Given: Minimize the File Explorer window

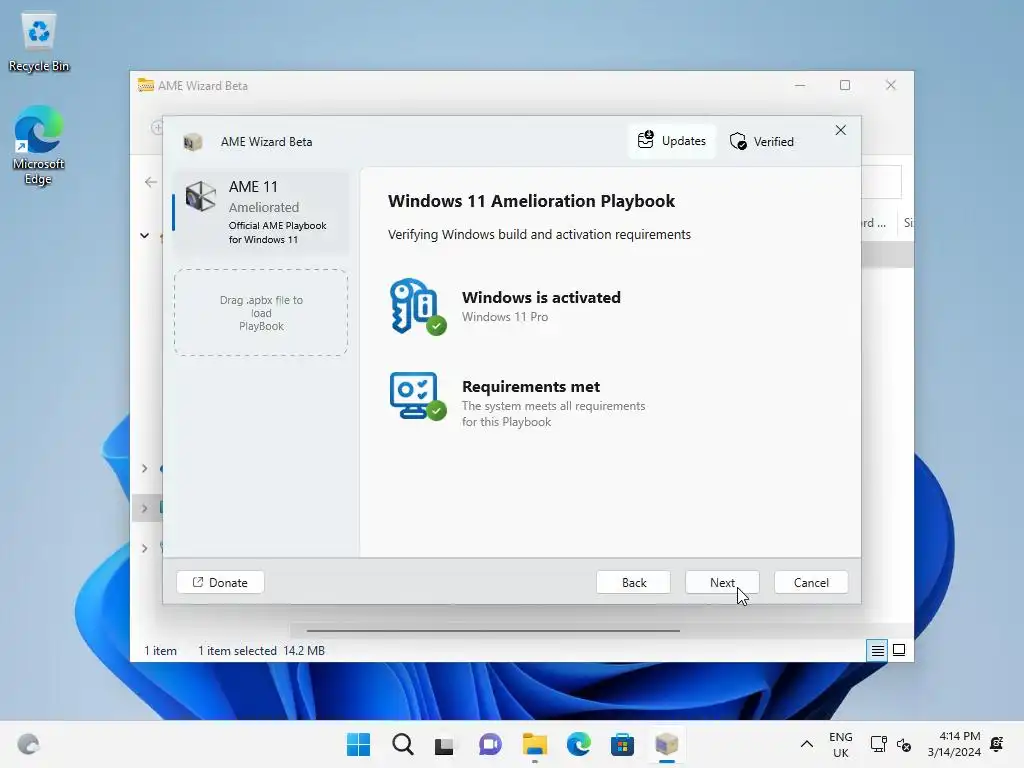Looking at the screenshot, I should click(x=800, y=86).
